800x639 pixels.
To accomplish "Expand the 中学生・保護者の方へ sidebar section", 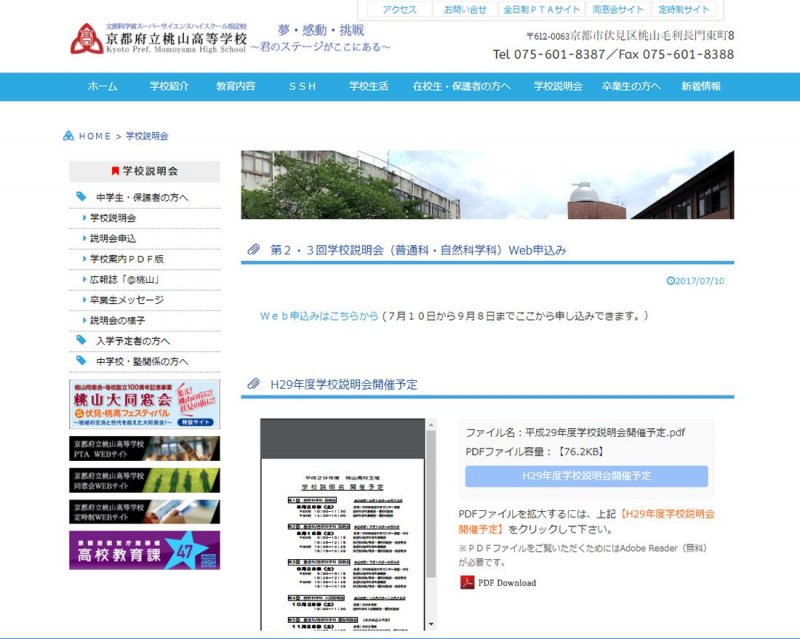I will point(142,197).
